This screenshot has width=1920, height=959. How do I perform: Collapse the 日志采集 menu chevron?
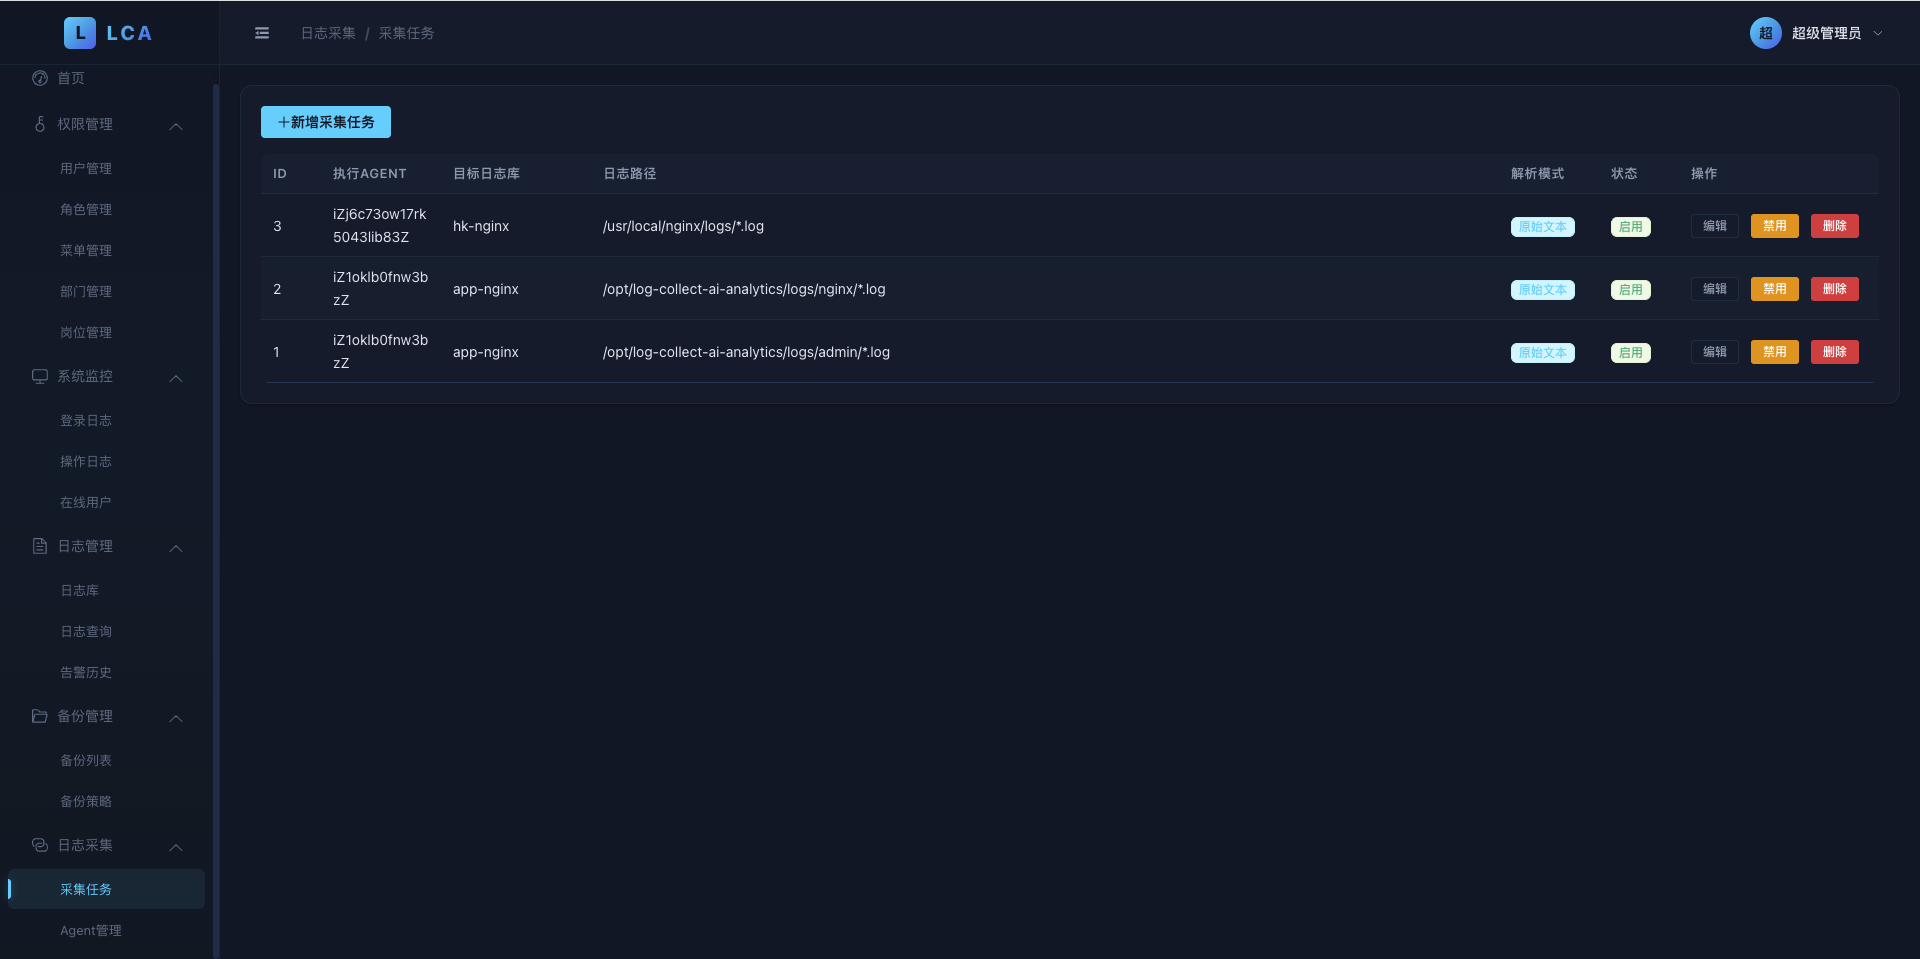point(176,847)
